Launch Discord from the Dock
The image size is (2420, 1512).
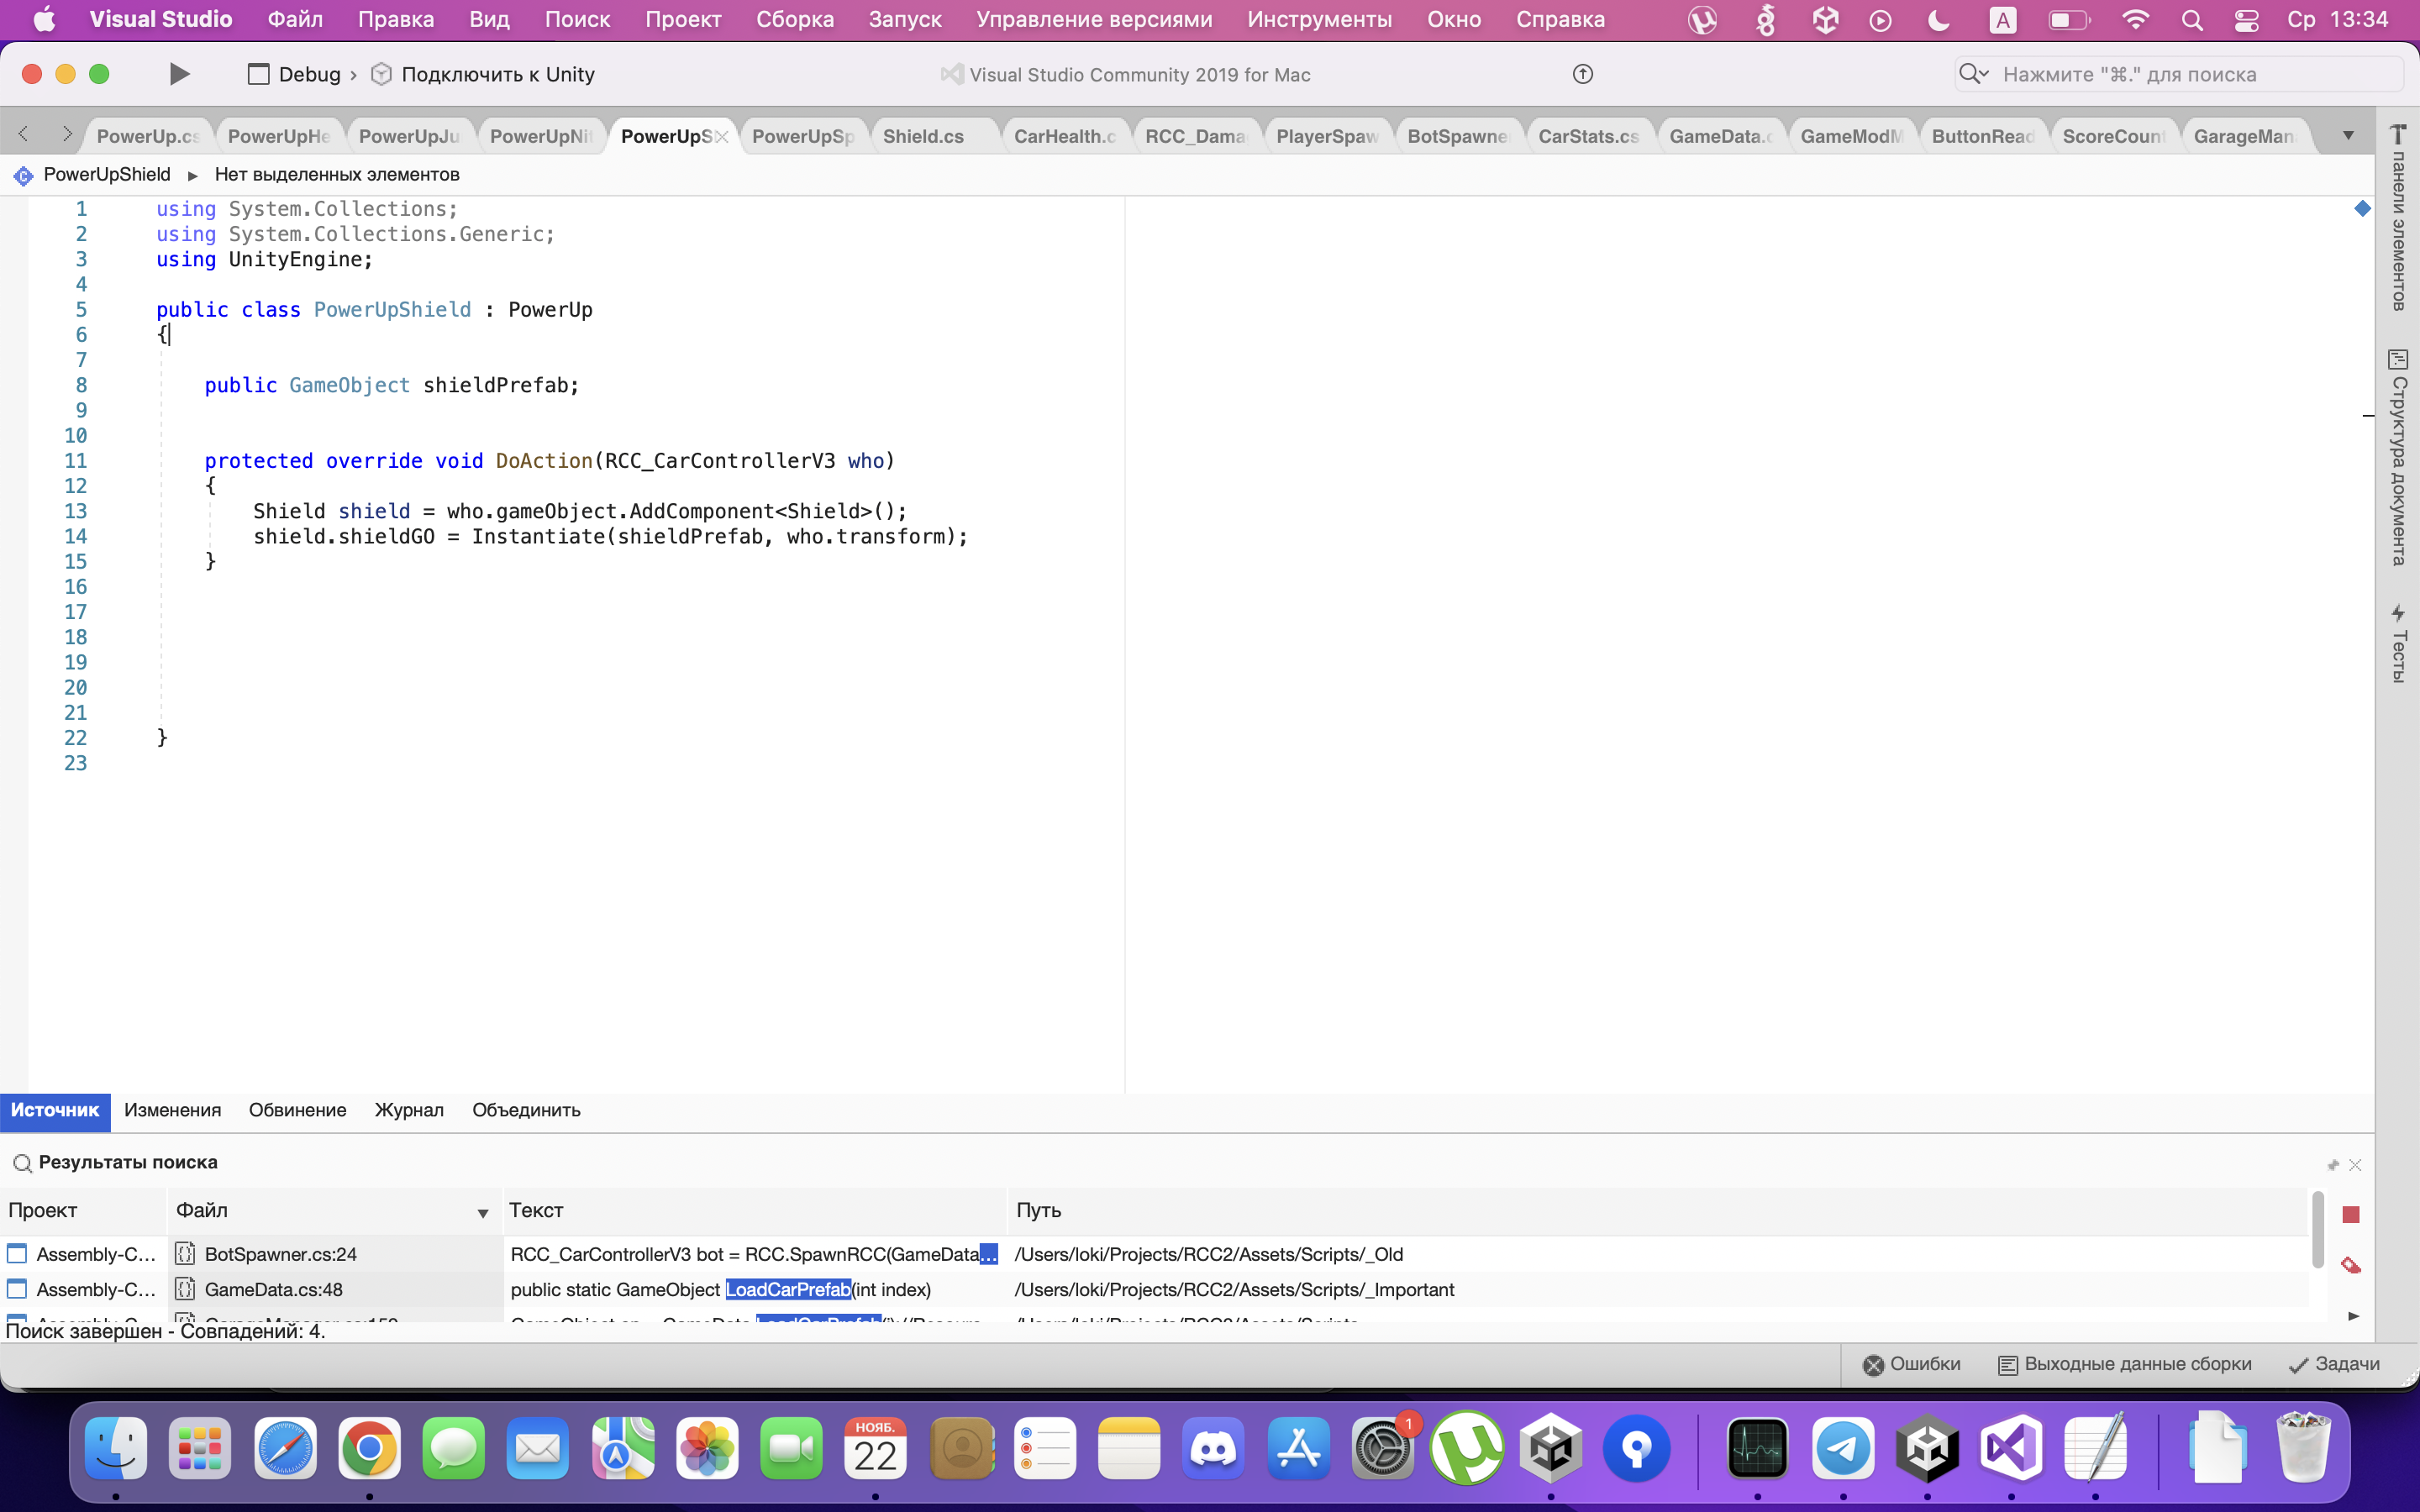pyautogui.click(x=1214, y=1448)
